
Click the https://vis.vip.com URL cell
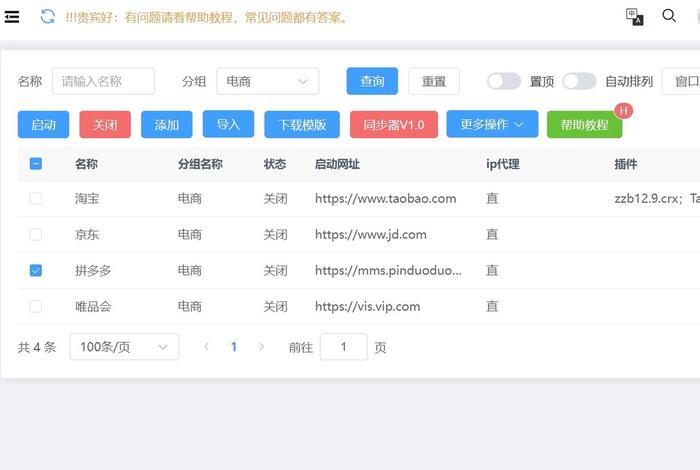point(367,306)
